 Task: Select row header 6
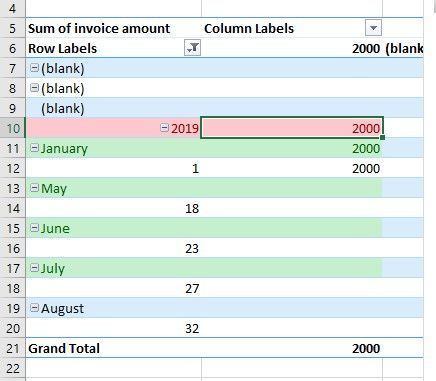[x=12, y=48]
